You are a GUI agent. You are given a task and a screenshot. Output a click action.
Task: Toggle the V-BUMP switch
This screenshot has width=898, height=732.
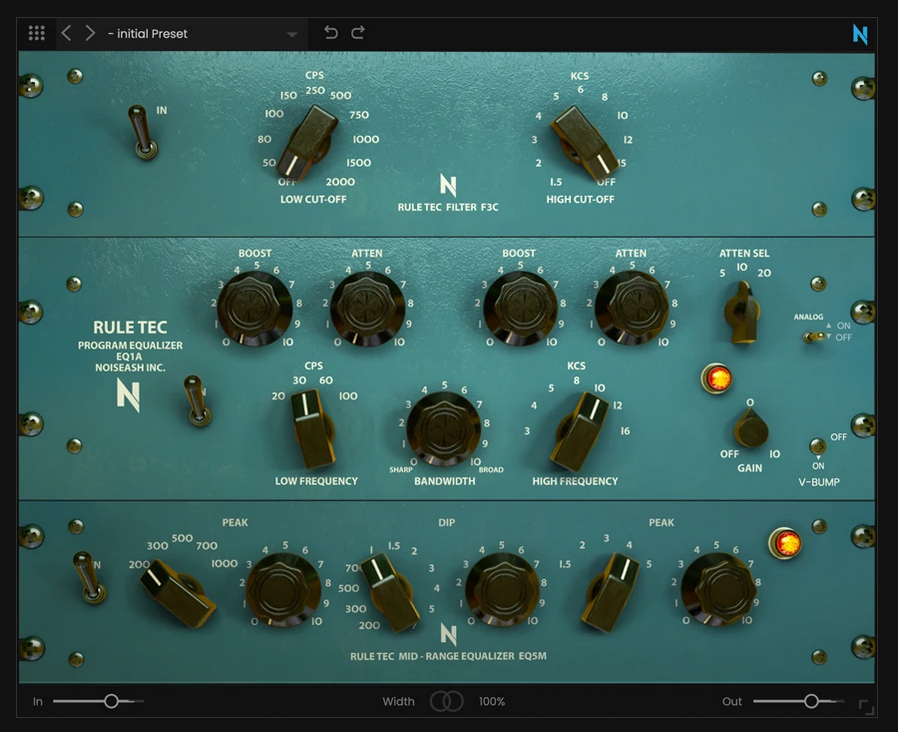coord(818,445)
